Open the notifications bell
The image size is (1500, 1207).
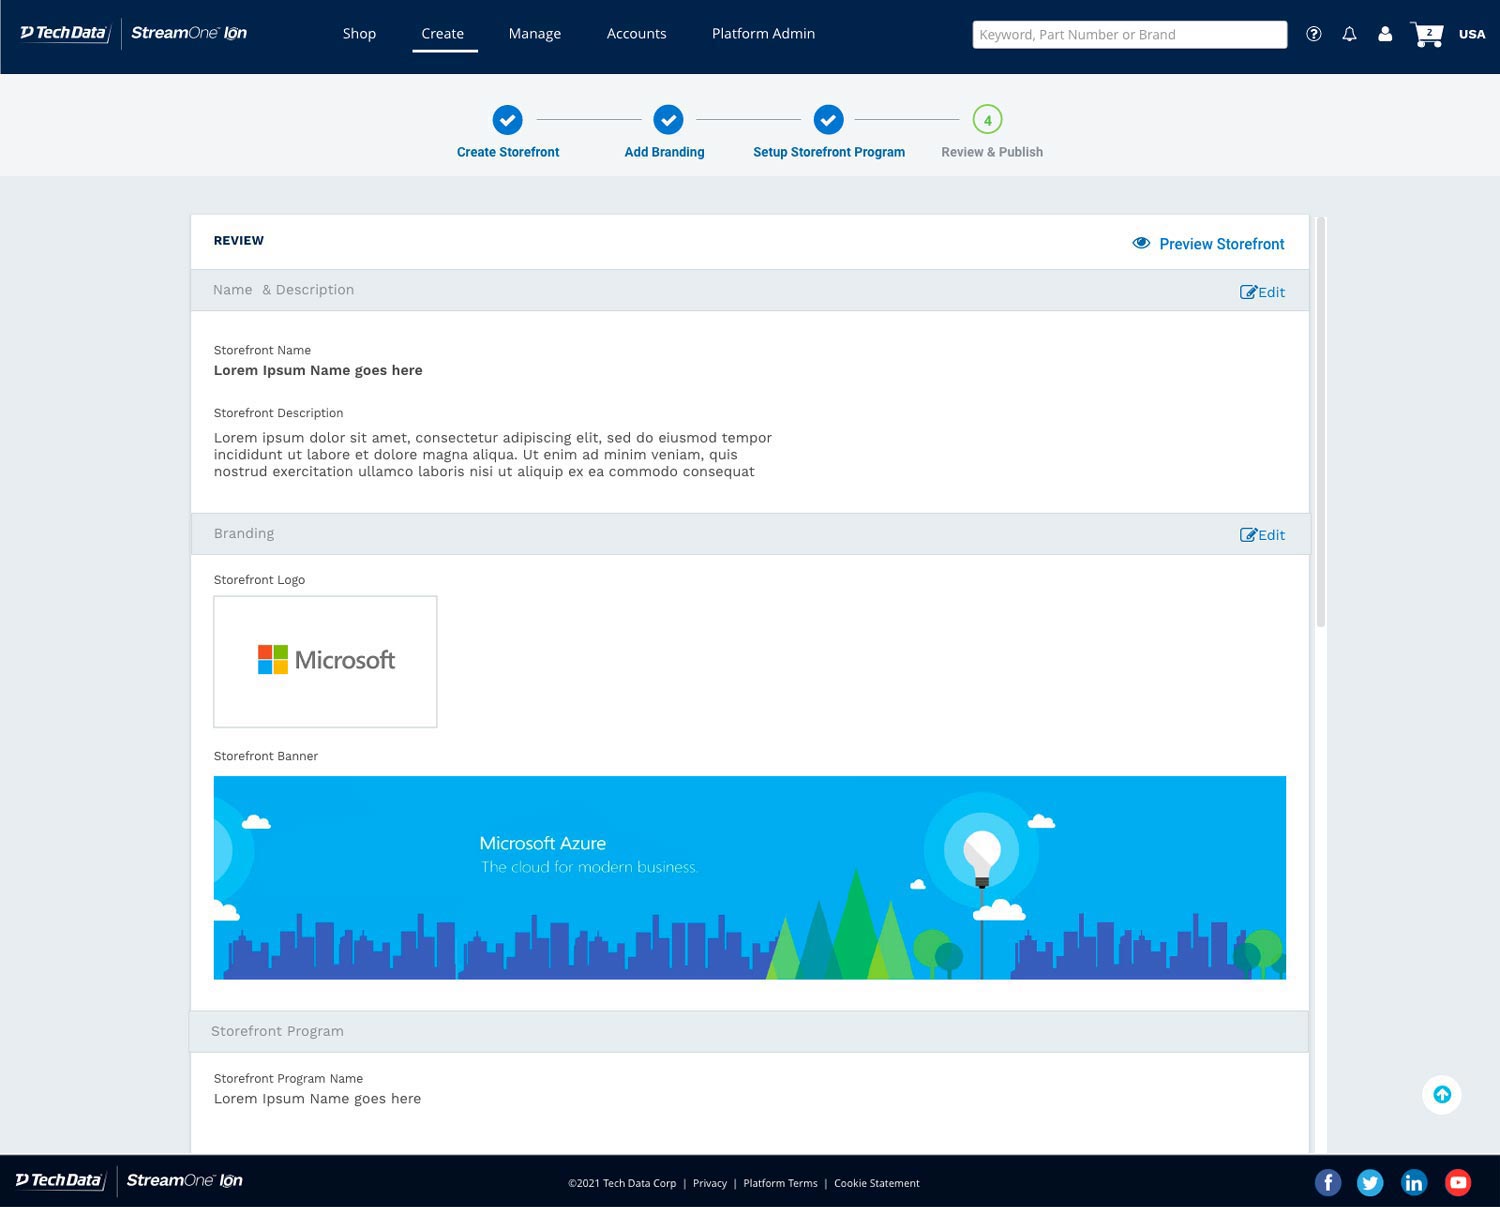point(1349,34)
